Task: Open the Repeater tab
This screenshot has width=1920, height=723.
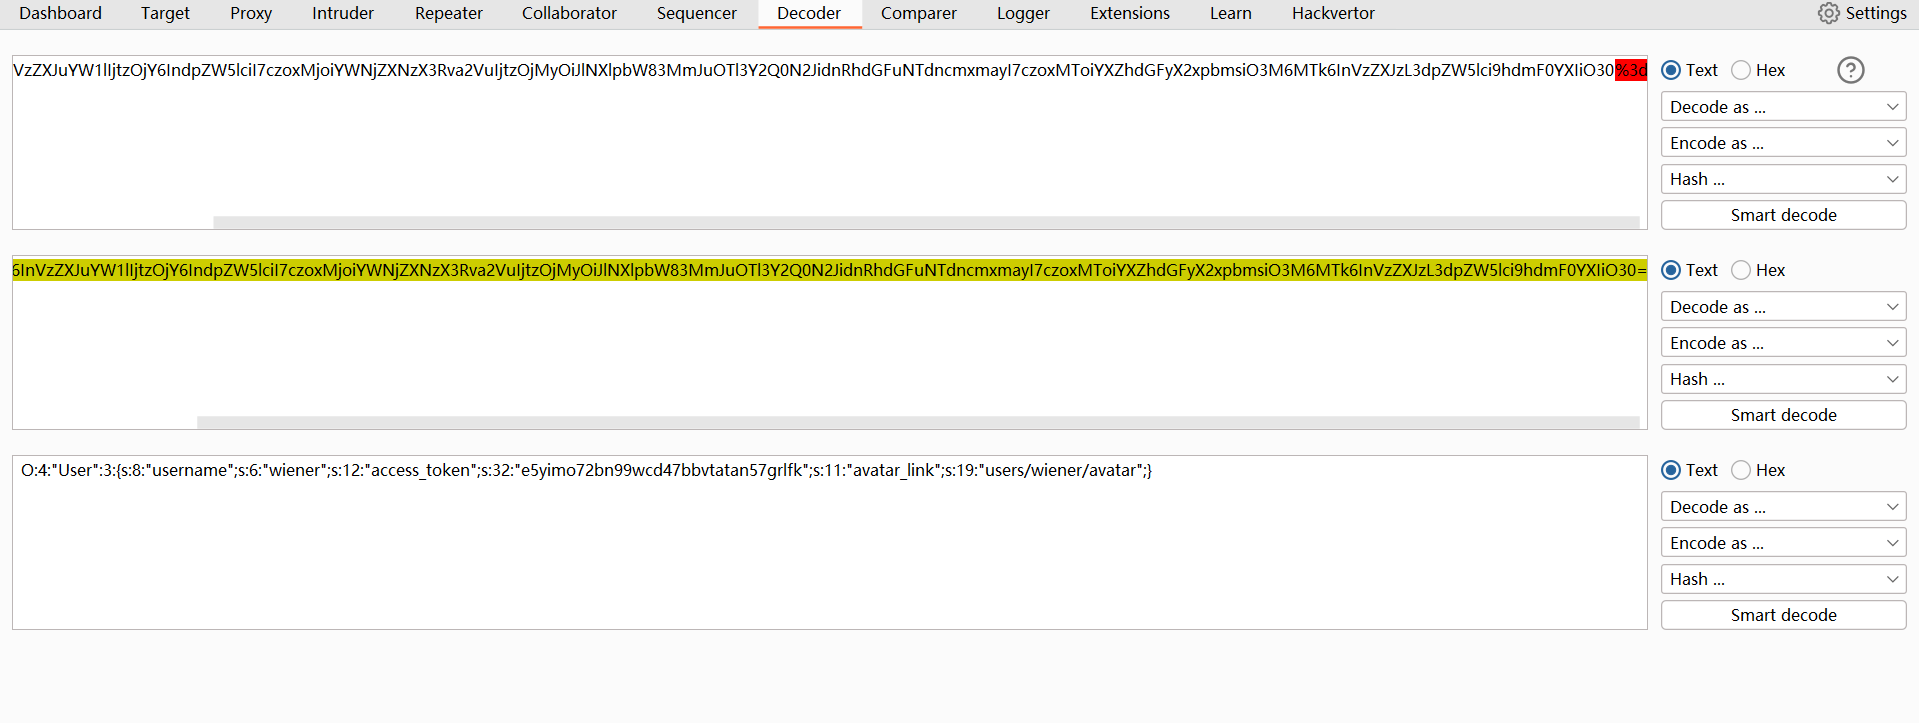Action: tap(449, 13)
